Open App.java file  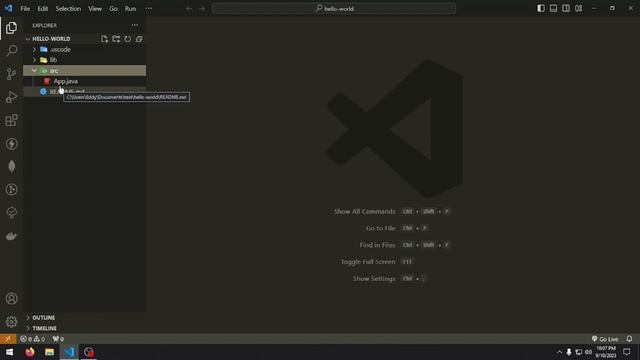click(65, 81)
